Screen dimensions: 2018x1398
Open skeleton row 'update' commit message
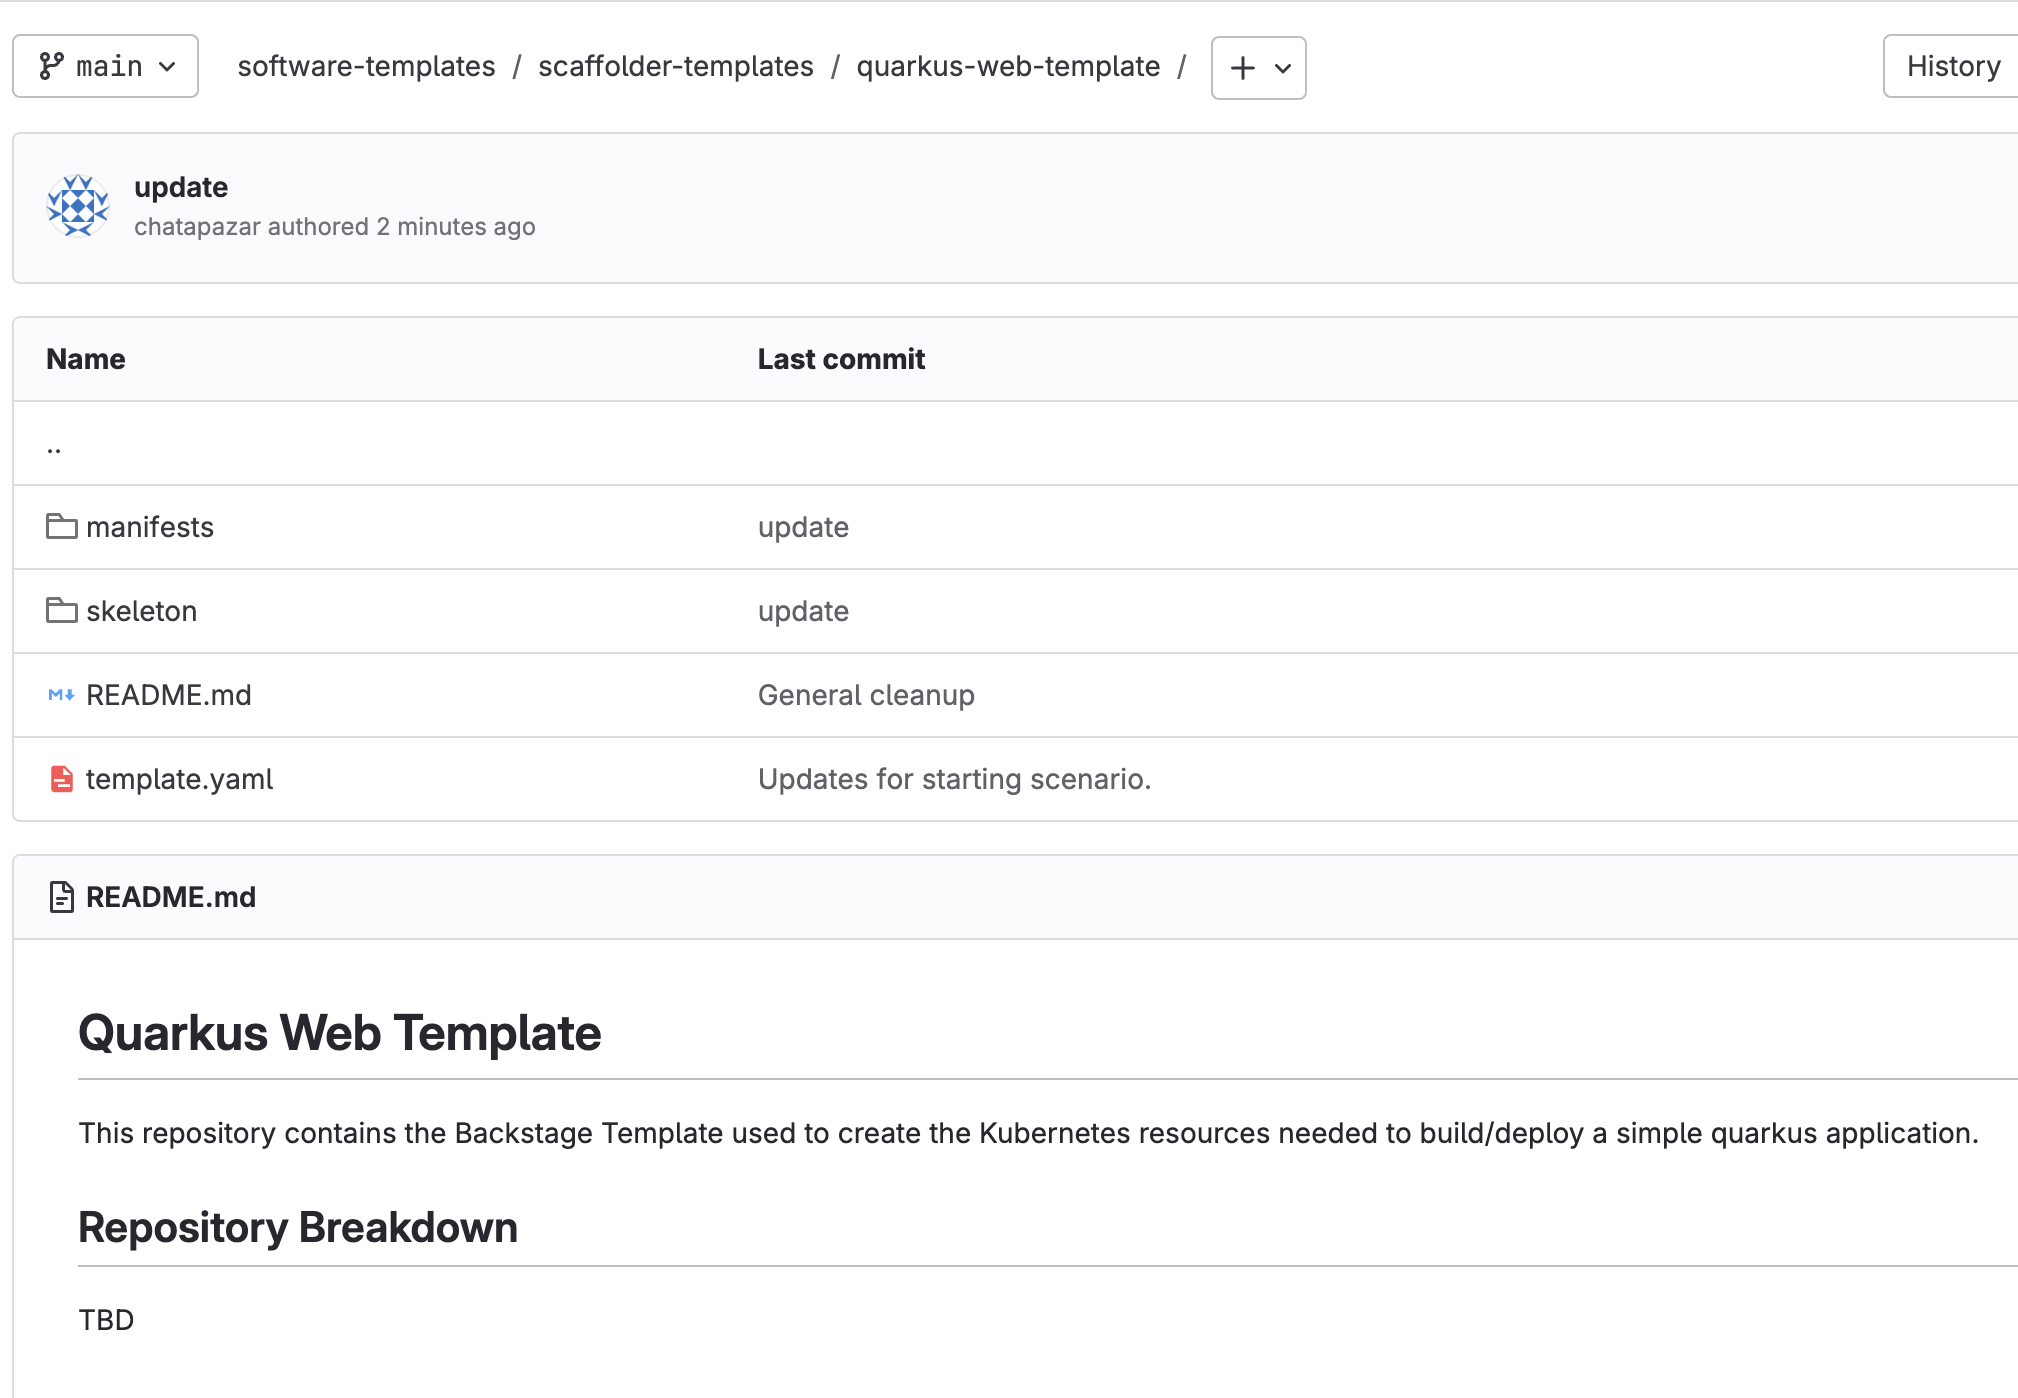pos(803,611)
